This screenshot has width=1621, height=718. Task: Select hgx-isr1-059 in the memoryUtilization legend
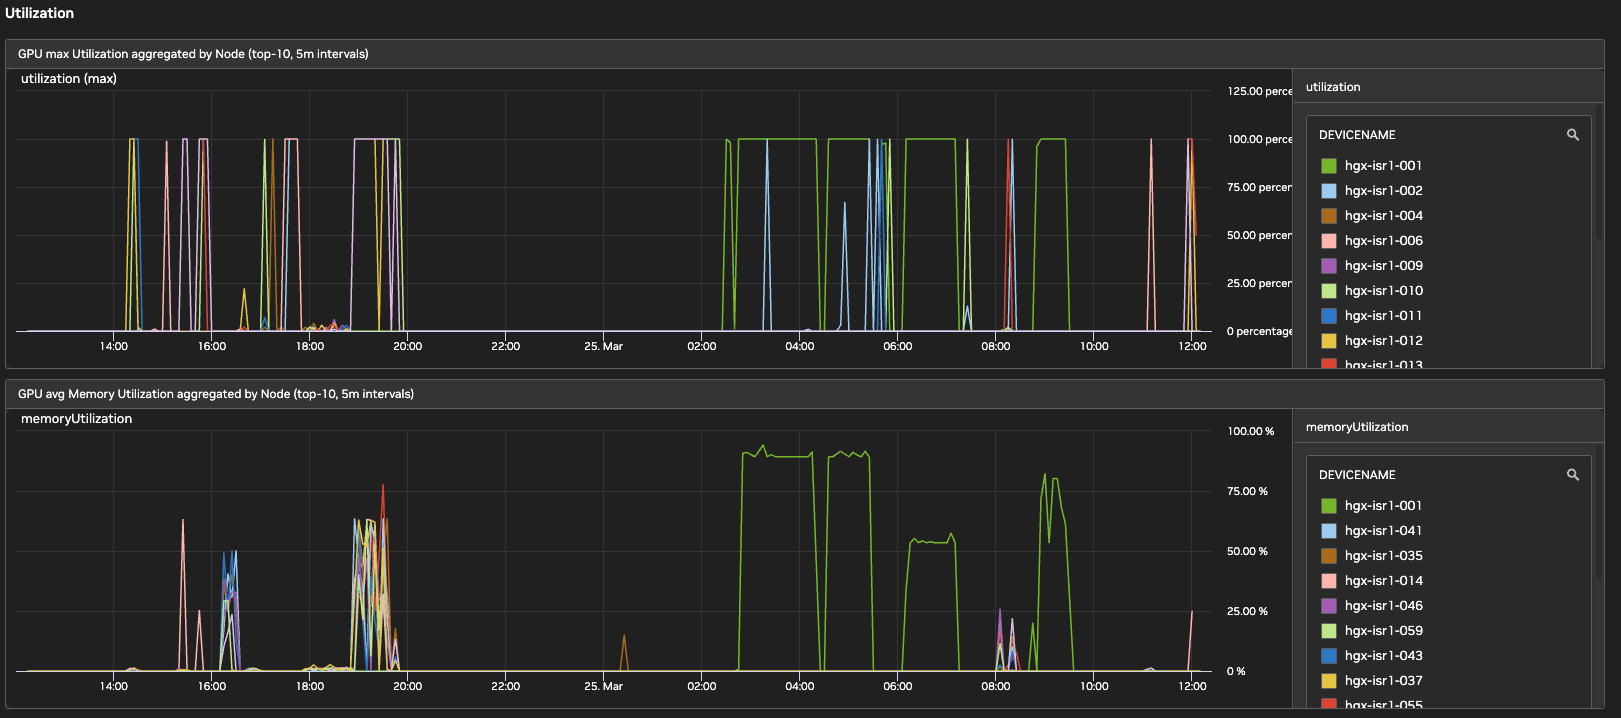coord(1383,631)
